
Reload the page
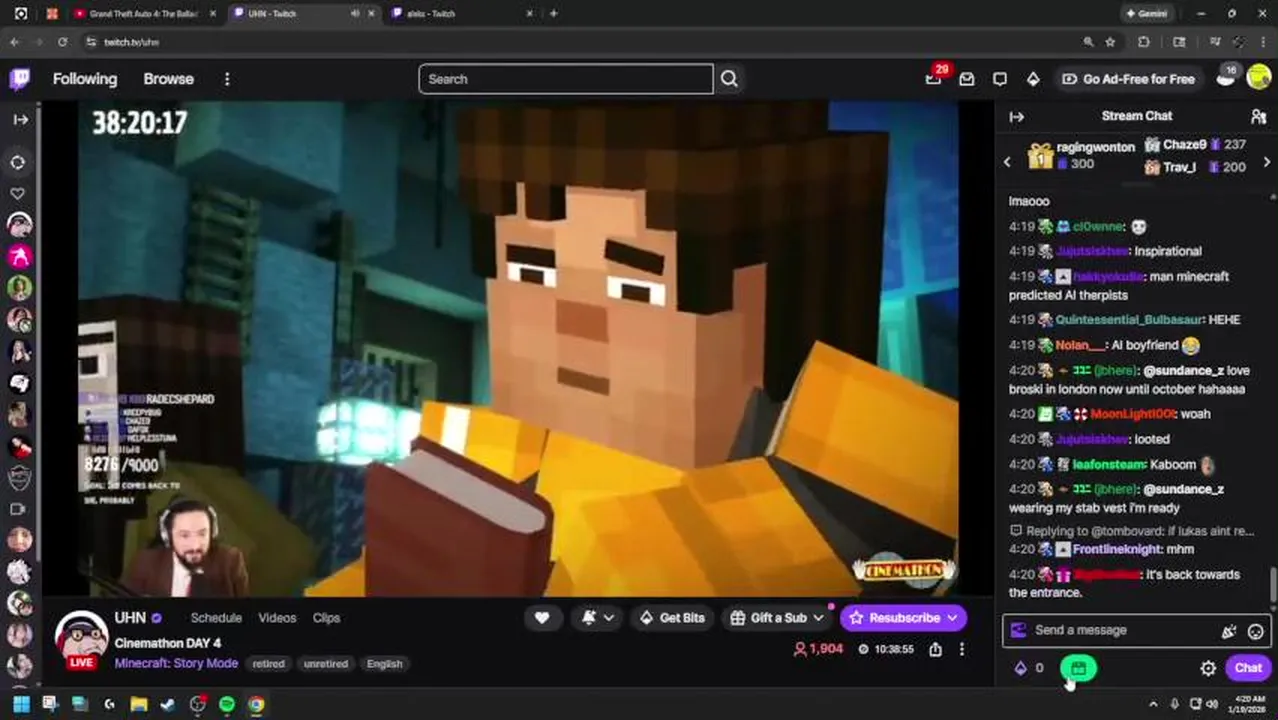tap(62, 42)
